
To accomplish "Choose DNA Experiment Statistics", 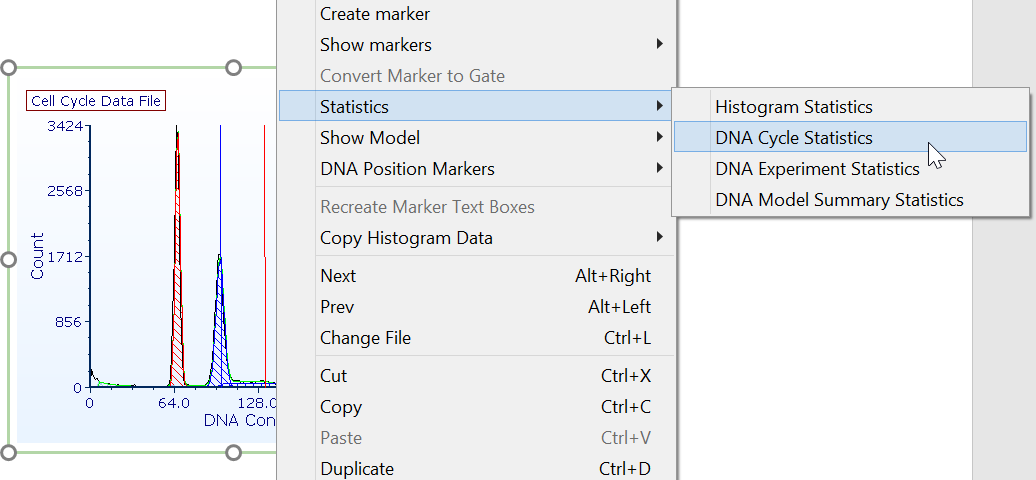I will pos(817,169).
